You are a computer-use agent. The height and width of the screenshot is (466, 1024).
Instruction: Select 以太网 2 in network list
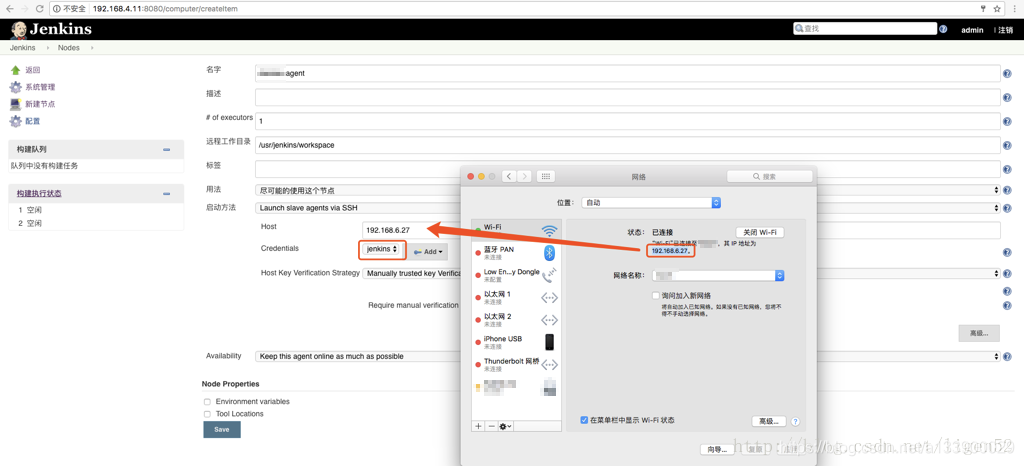pos(516,320)
